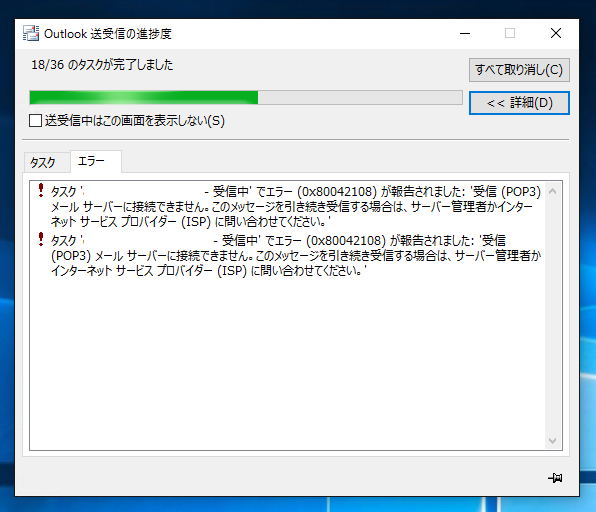The width and height of the screenshot is (596, 512).
Task: Click the disabled maximize window button
Action: pos(510,33)
